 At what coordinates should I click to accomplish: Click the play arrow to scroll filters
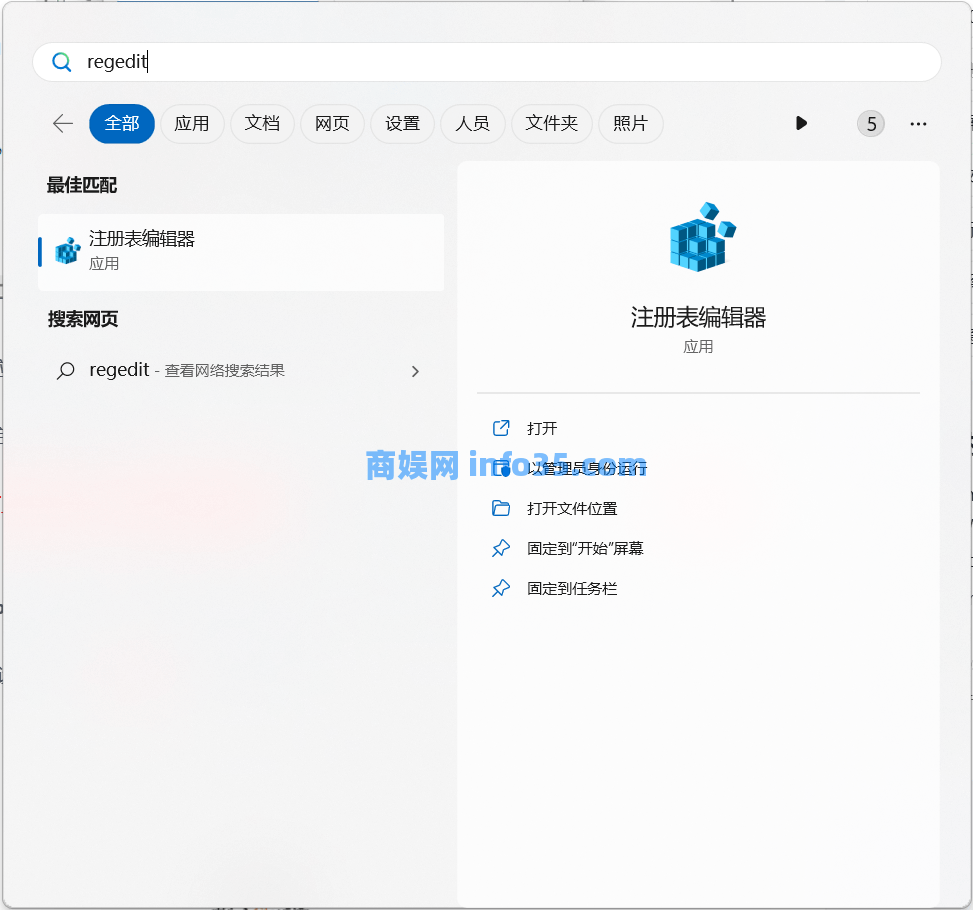[x=801, y=123]
